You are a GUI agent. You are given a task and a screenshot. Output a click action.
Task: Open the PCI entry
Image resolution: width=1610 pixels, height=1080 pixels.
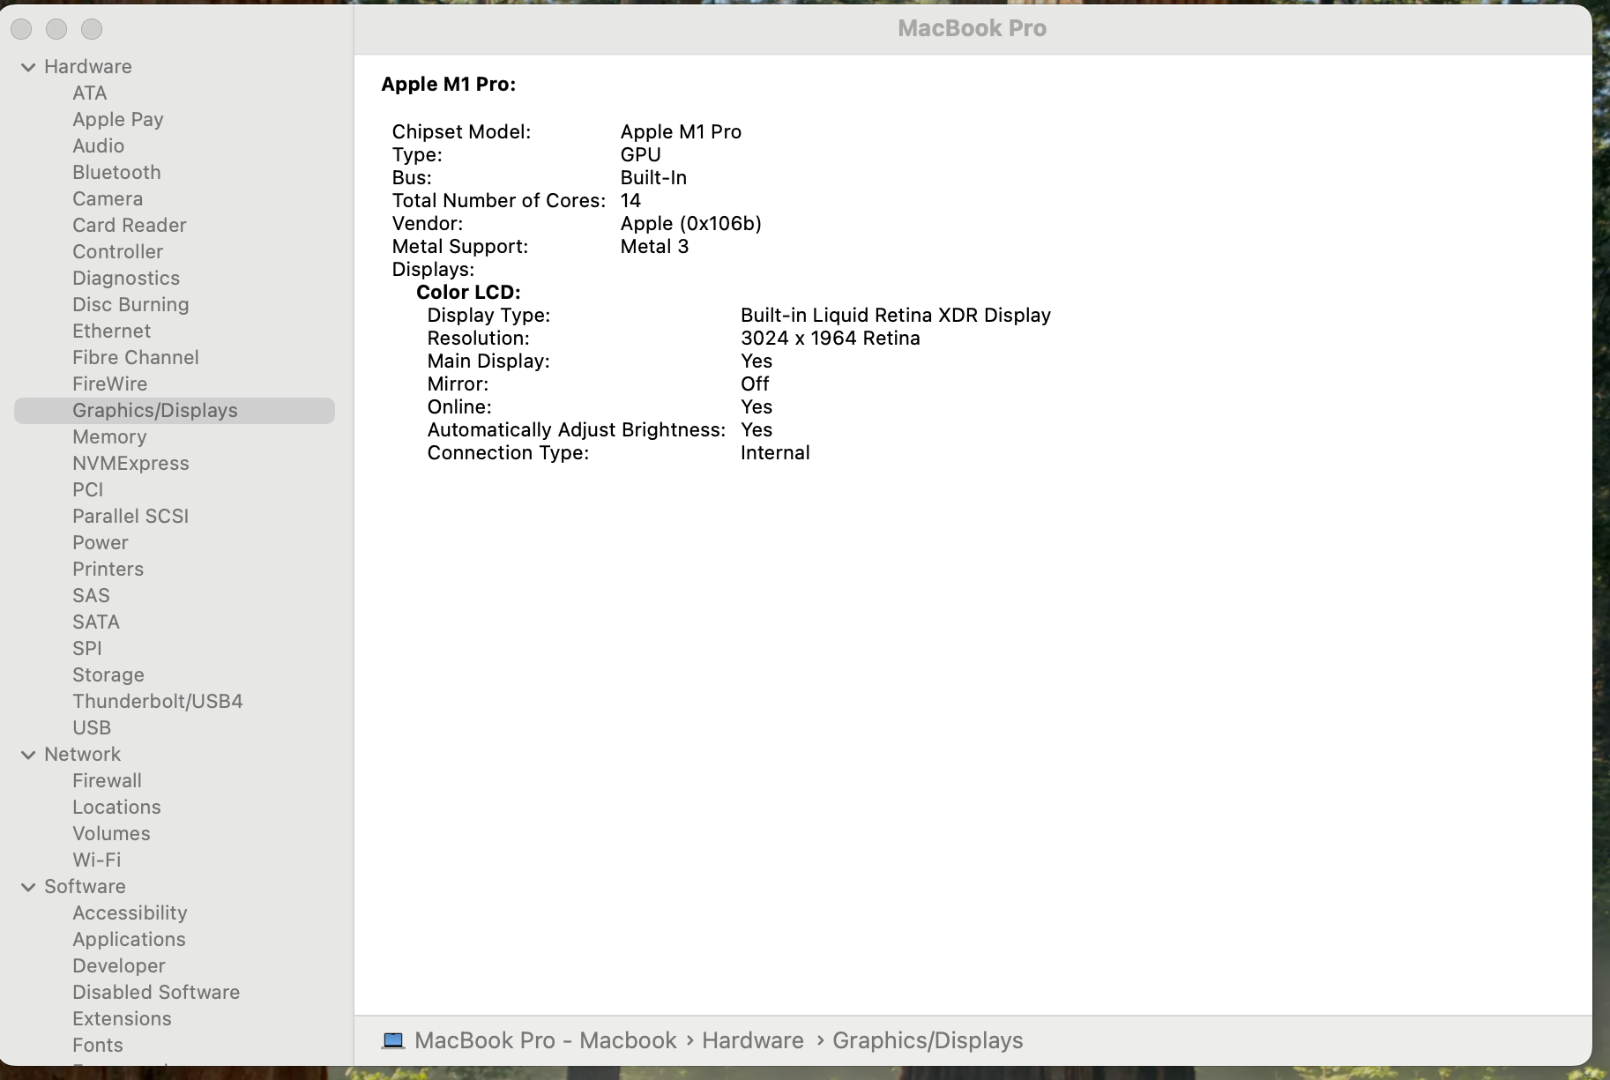(x=87, y=490)
